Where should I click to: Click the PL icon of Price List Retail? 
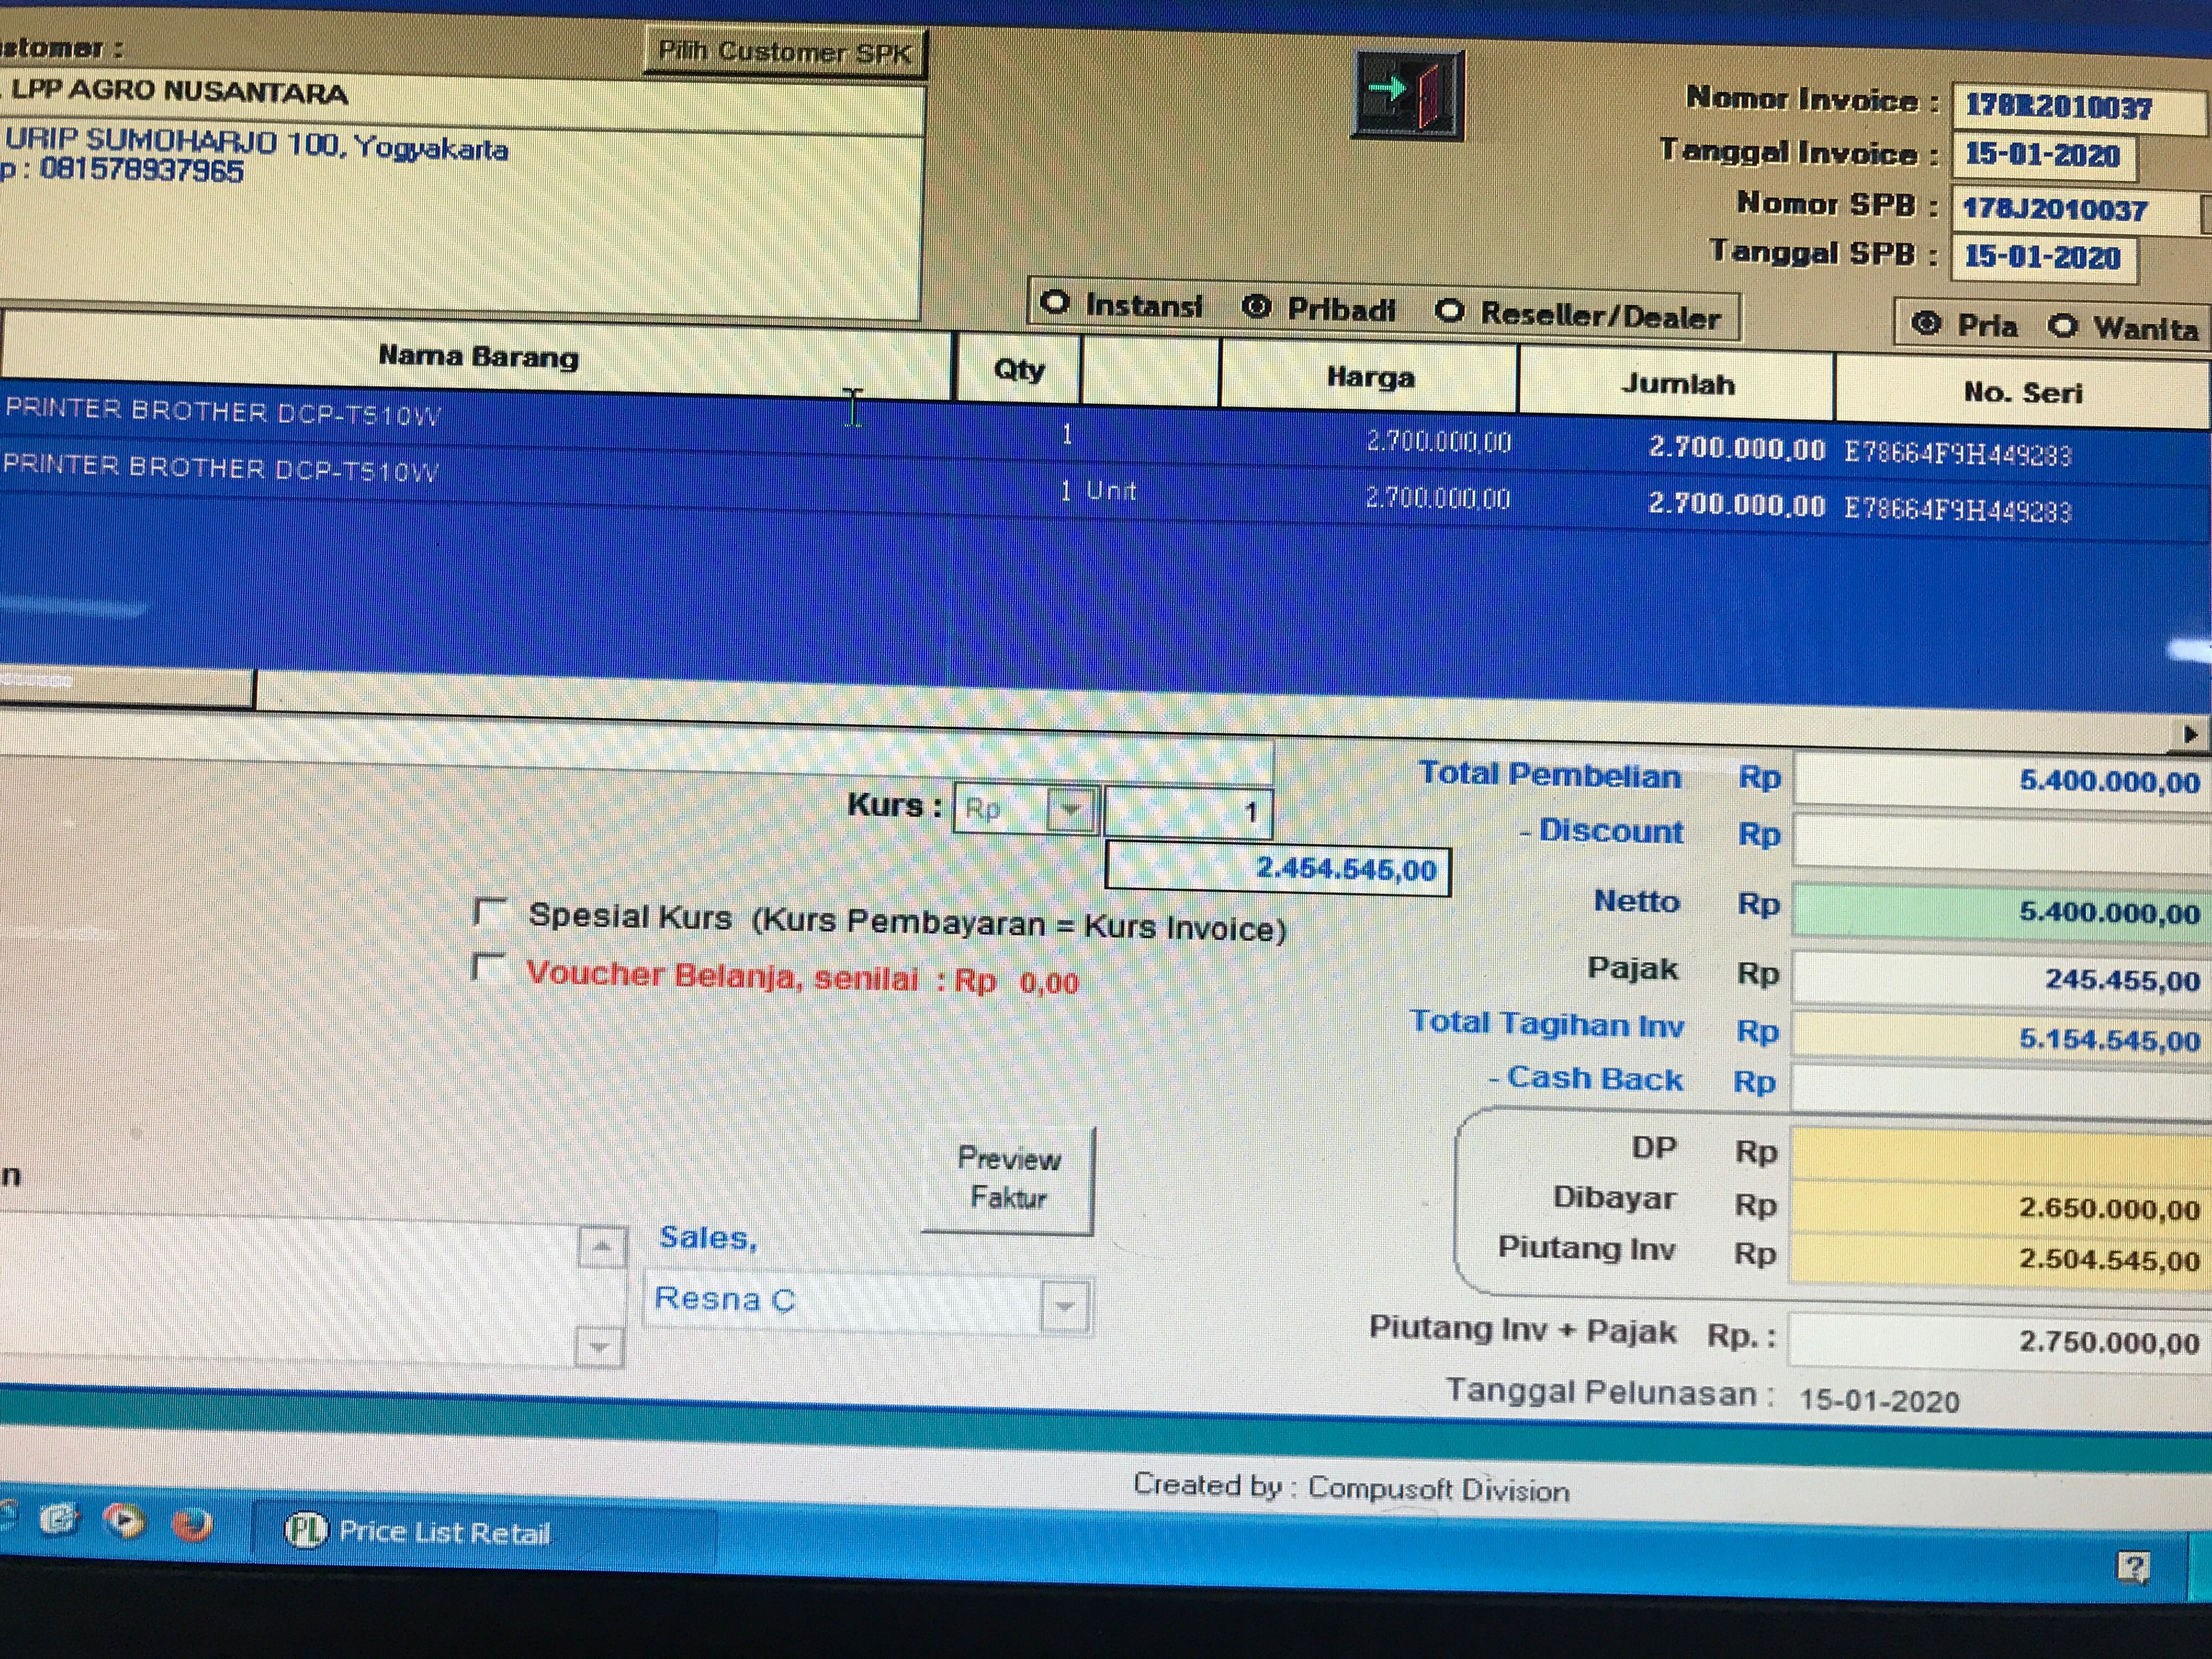pos(305,1530)
